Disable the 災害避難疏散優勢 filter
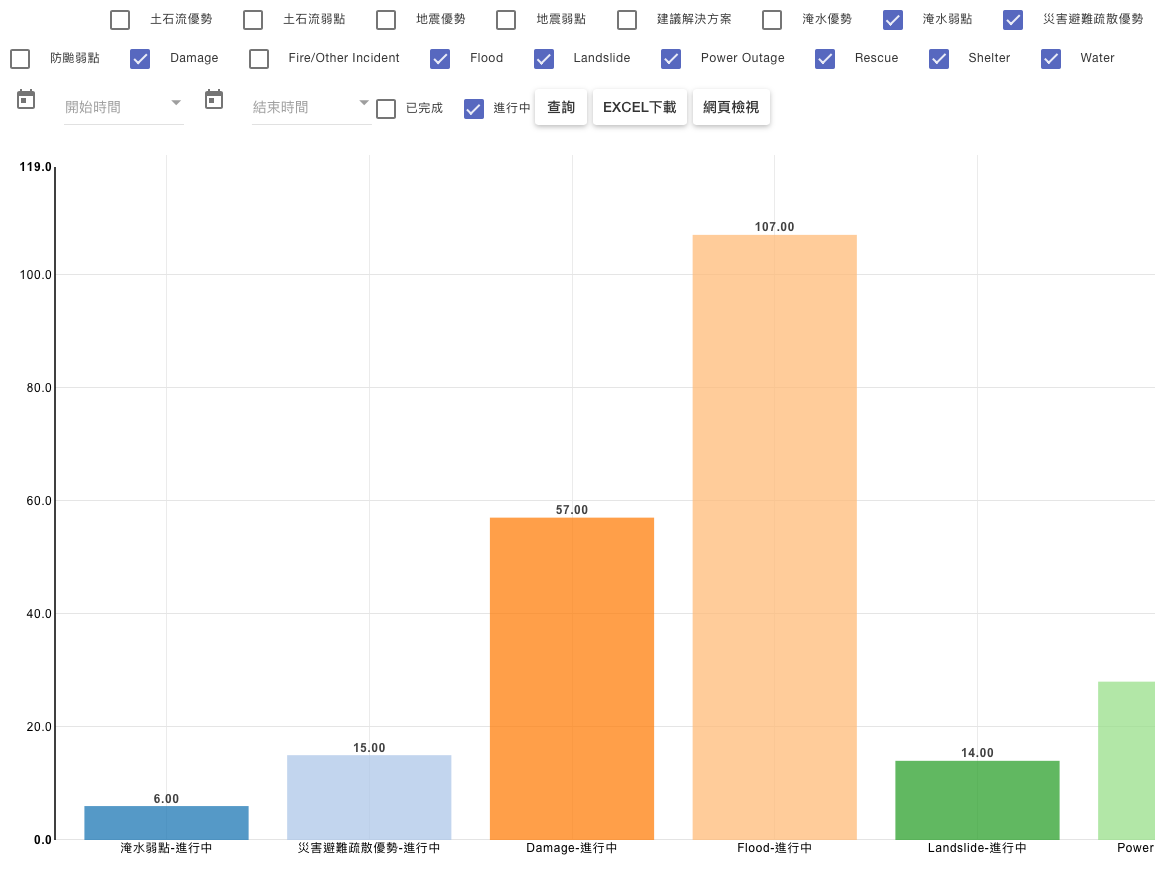Viewport: 1155px width, 887px height. tap(1012, 19)
